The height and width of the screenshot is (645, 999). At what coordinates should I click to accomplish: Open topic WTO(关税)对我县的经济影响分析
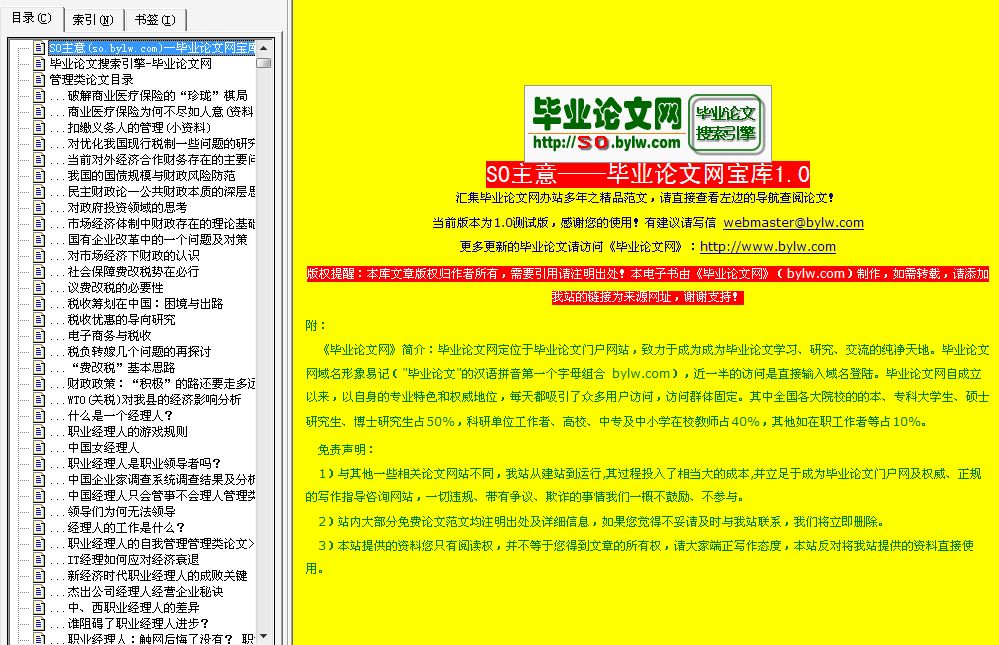[145, 400]
